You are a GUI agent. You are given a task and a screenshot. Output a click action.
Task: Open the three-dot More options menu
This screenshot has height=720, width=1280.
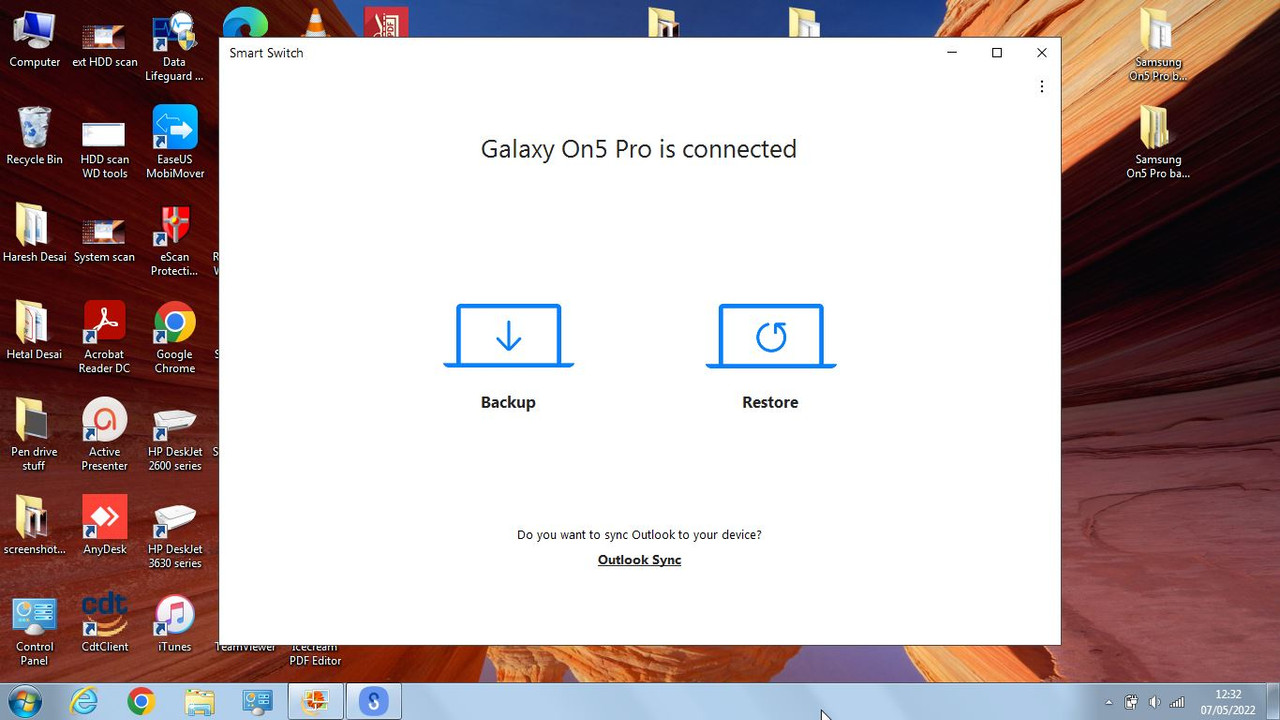[x=1041, y=87]
